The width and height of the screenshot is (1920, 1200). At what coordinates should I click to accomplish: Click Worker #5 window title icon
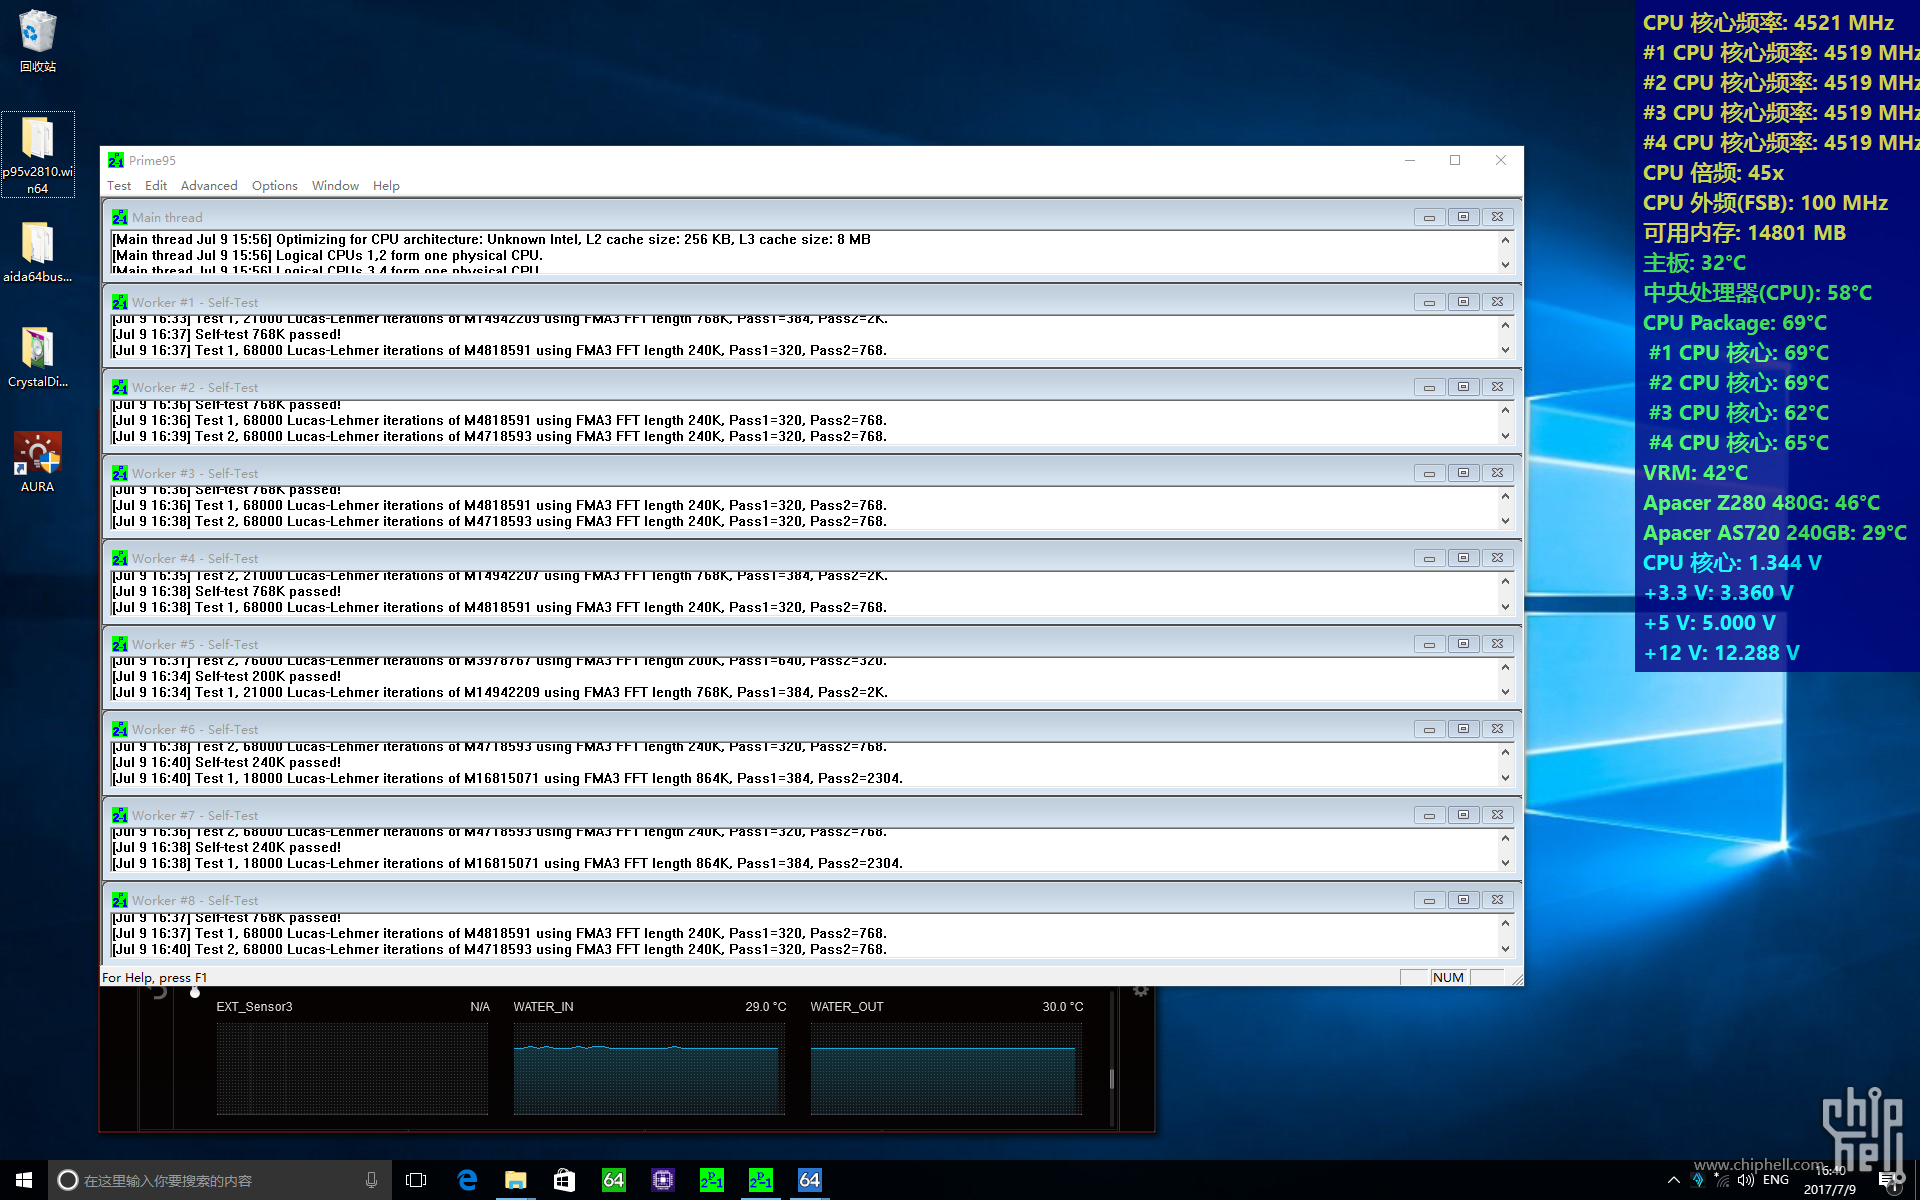point(120,644)
